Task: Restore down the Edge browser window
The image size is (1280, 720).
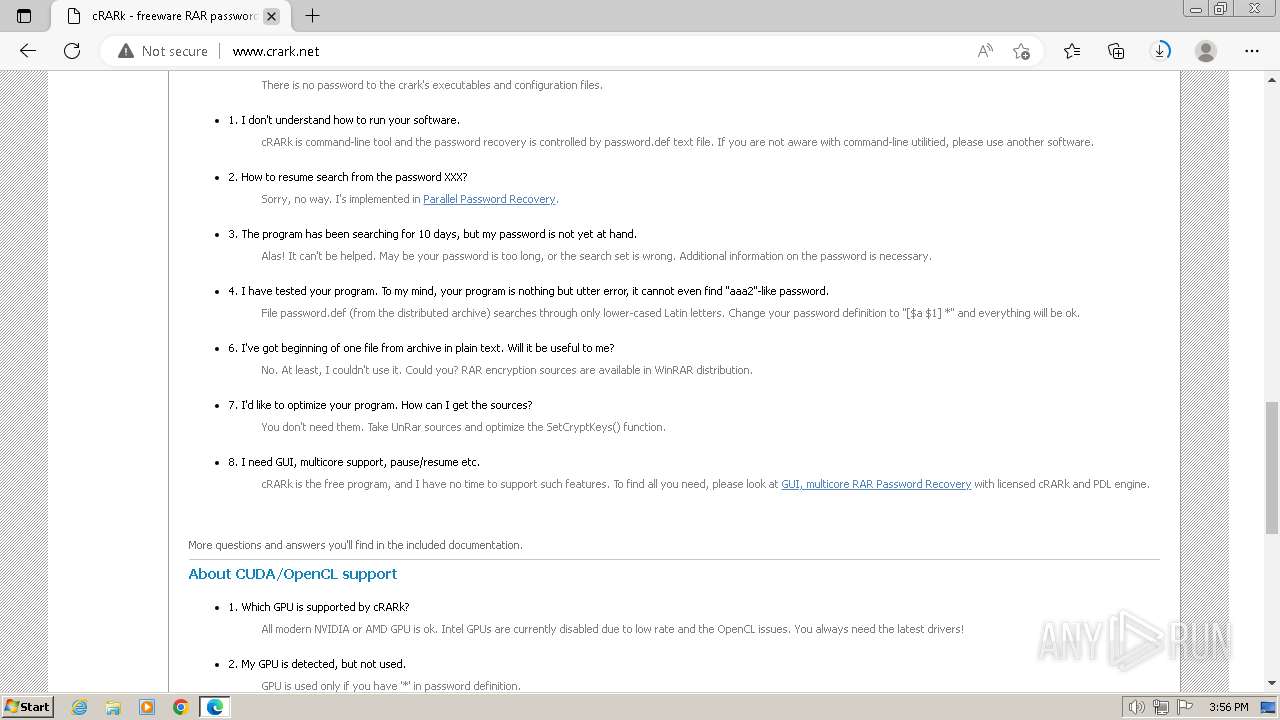Action: [x=1220, y=9]
